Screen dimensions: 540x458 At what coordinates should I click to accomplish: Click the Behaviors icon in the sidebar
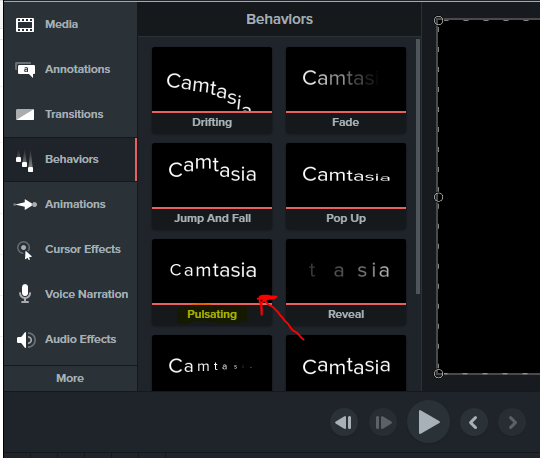[25, 161]
